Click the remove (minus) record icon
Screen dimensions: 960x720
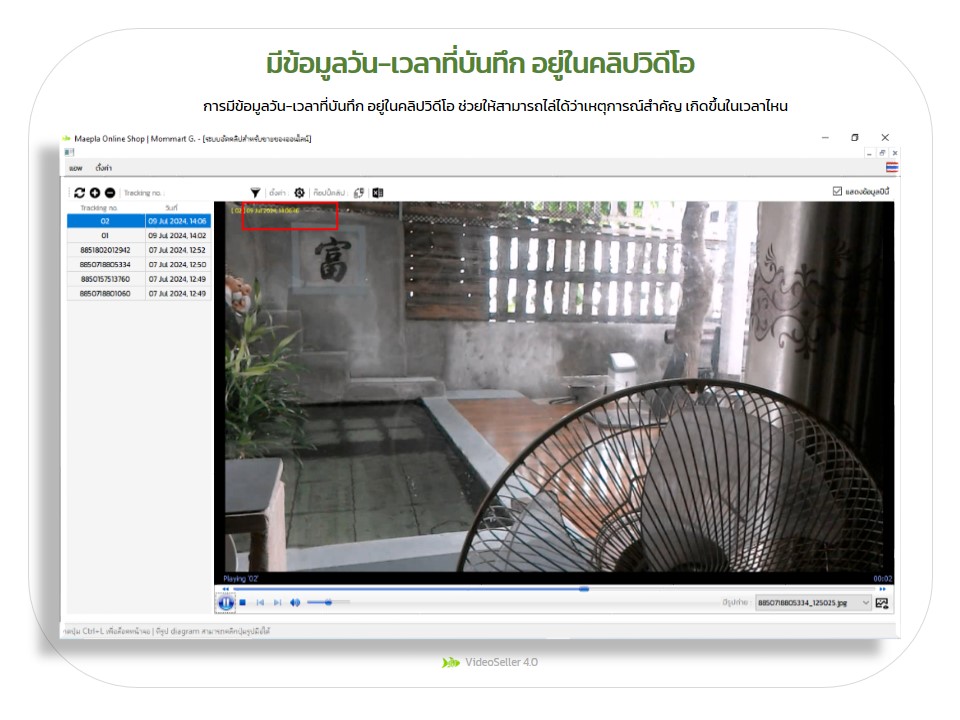click(110, 192)
